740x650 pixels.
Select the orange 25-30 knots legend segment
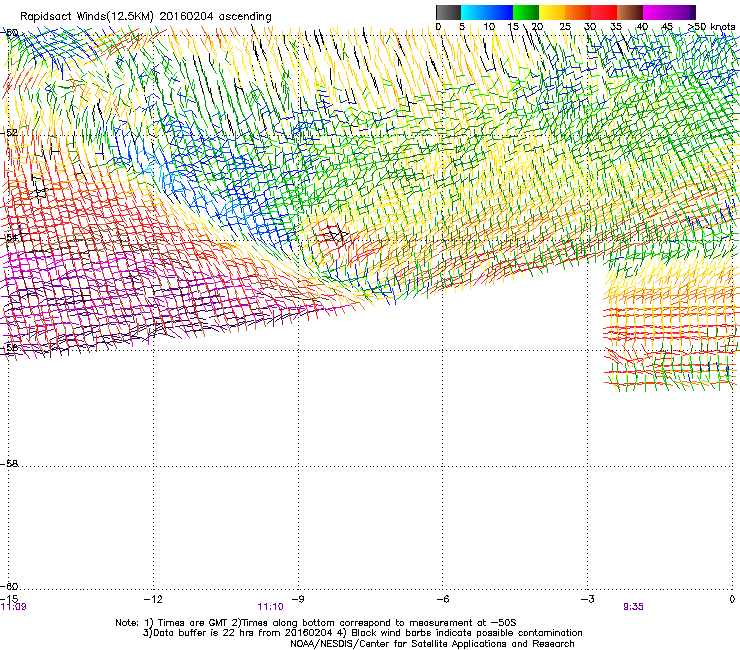(578, 12)
